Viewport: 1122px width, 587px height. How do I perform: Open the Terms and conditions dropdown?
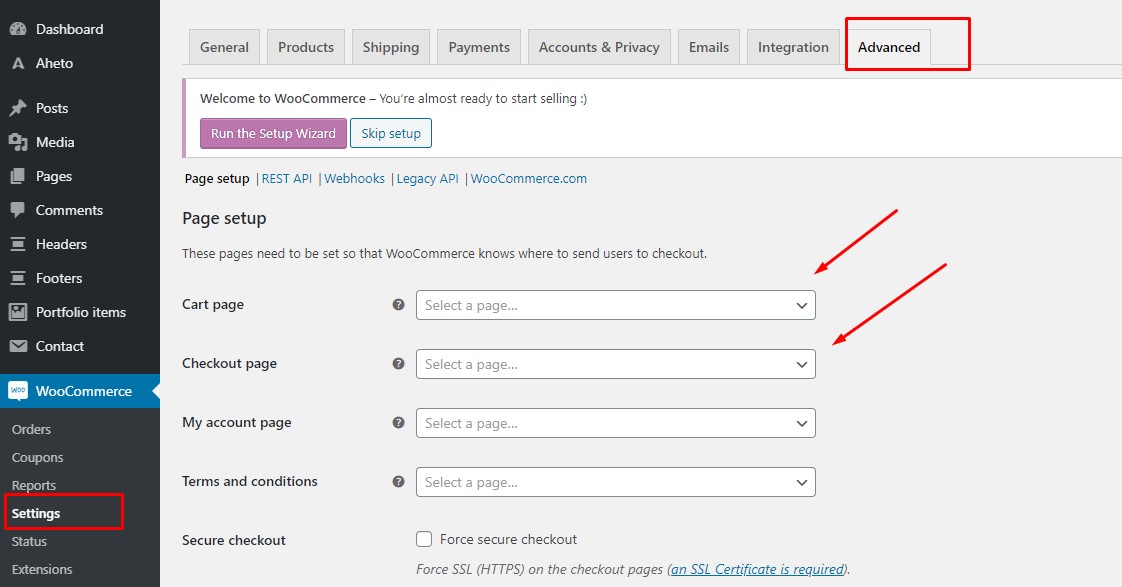point(615,482)
